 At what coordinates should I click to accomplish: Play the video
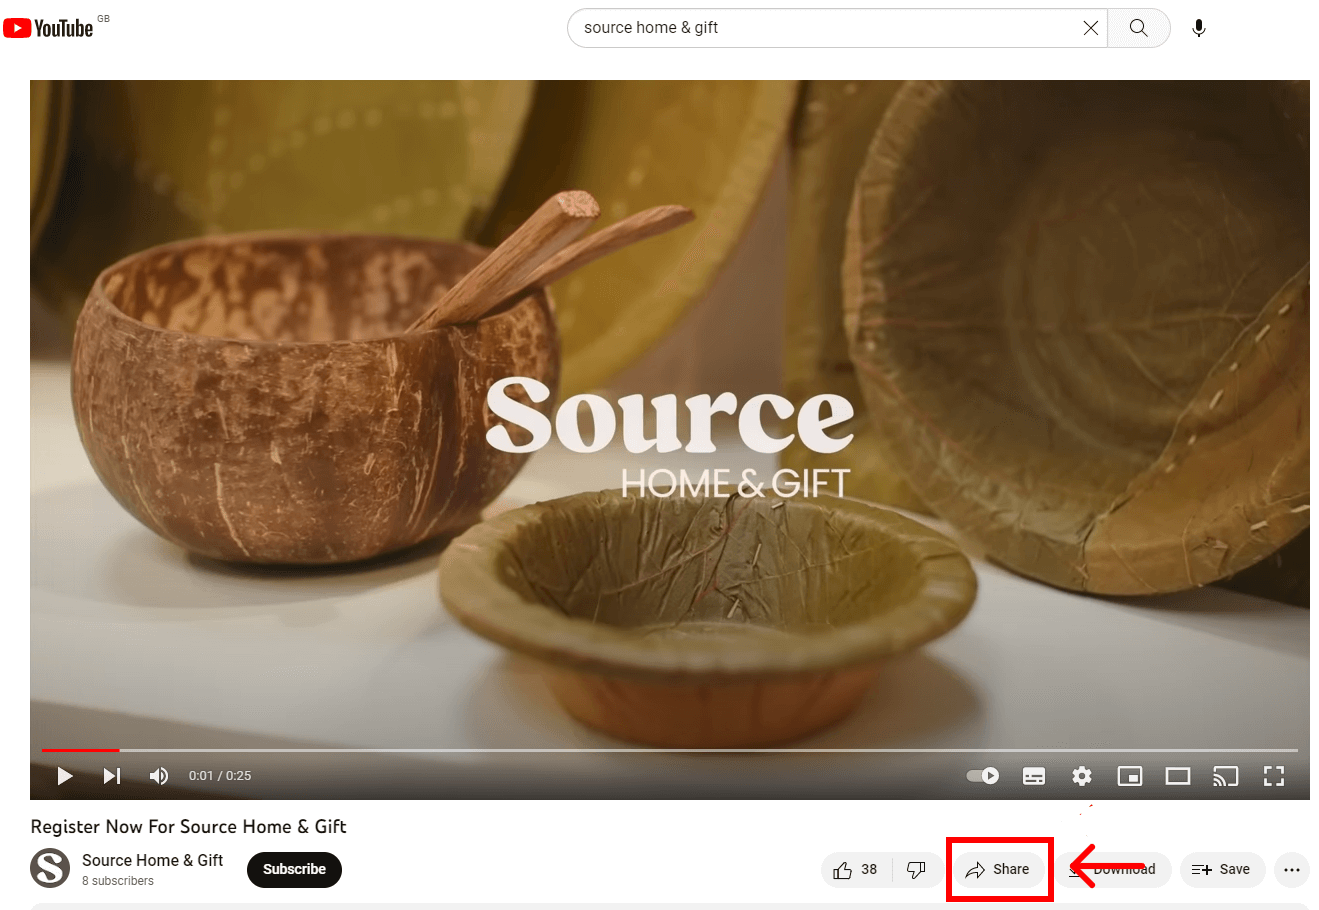[x=65, y=776]
